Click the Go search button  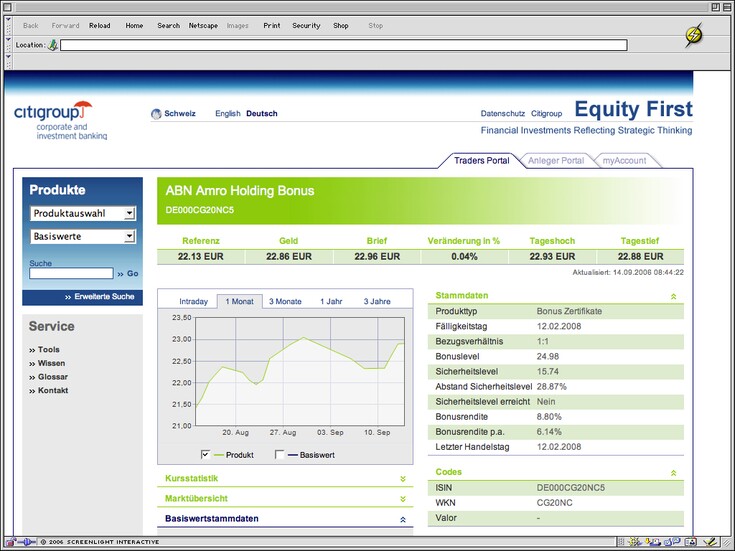click(x=128, y=273)
